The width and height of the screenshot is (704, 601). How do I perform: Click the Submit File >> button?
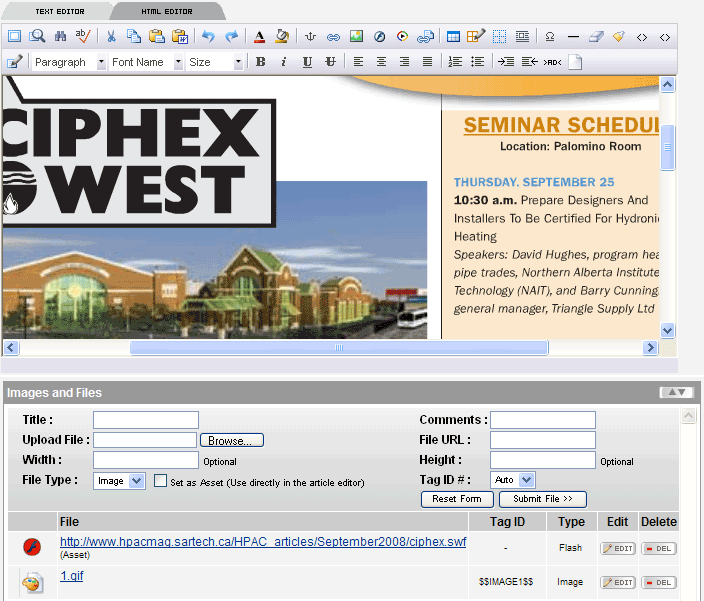[x=543, y=499]
